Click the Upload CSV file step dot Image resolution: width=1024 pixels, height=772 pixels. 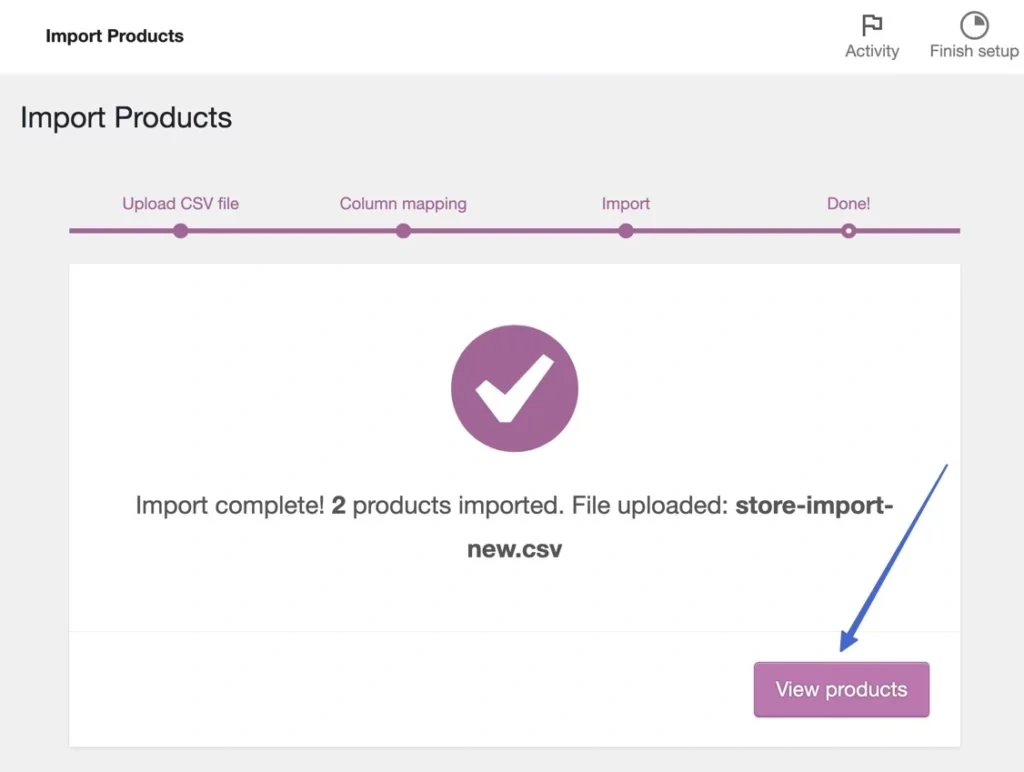coord(180,231)
